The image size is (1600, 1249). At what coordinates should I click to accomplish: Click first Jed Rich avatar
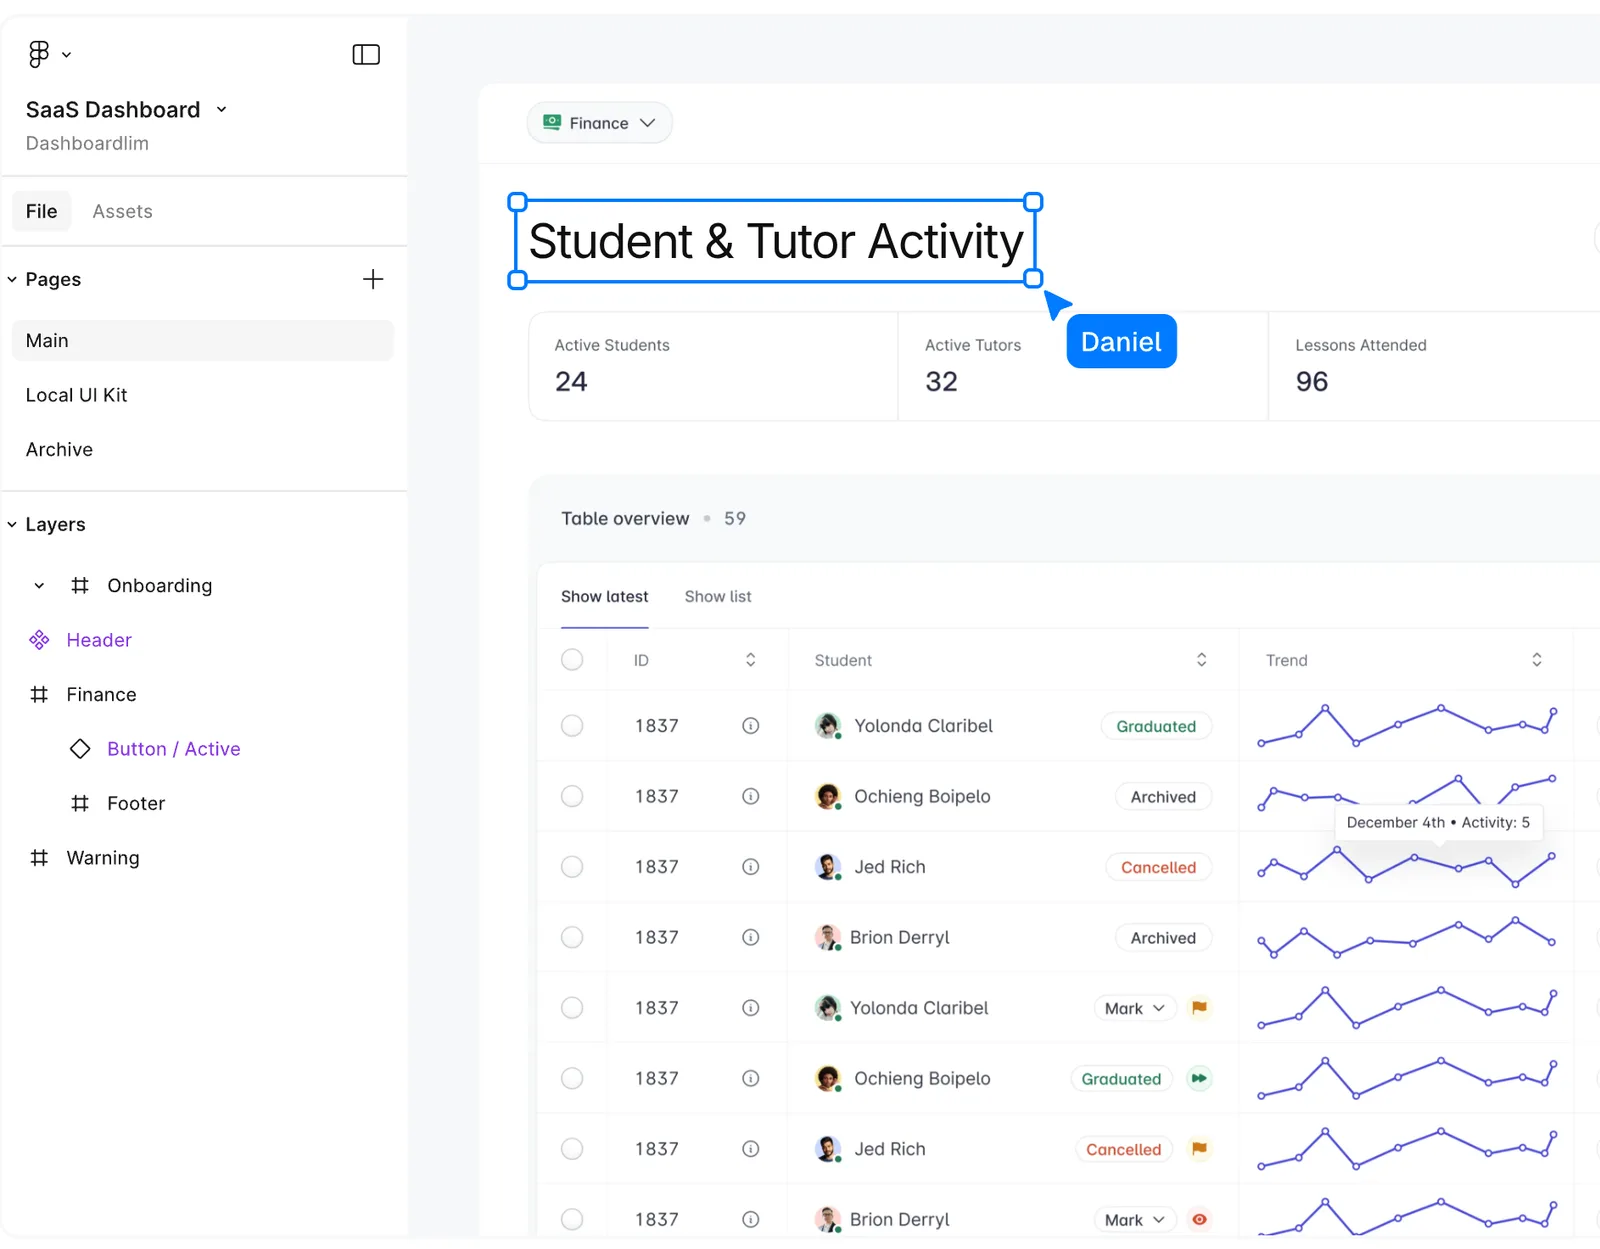pyautogui.click(x=828, y=867)
